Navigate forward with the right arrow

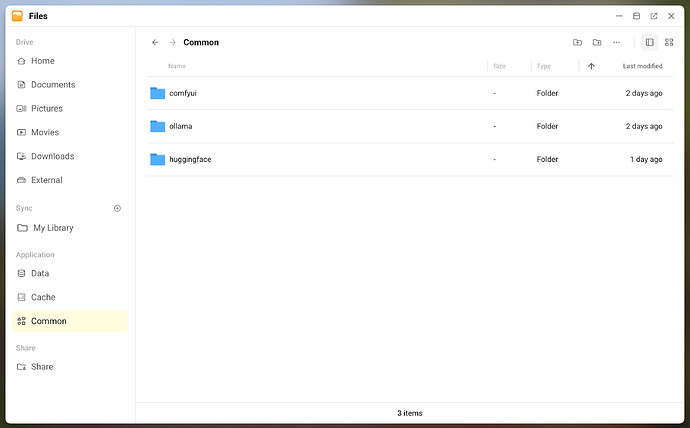[172, 42]
